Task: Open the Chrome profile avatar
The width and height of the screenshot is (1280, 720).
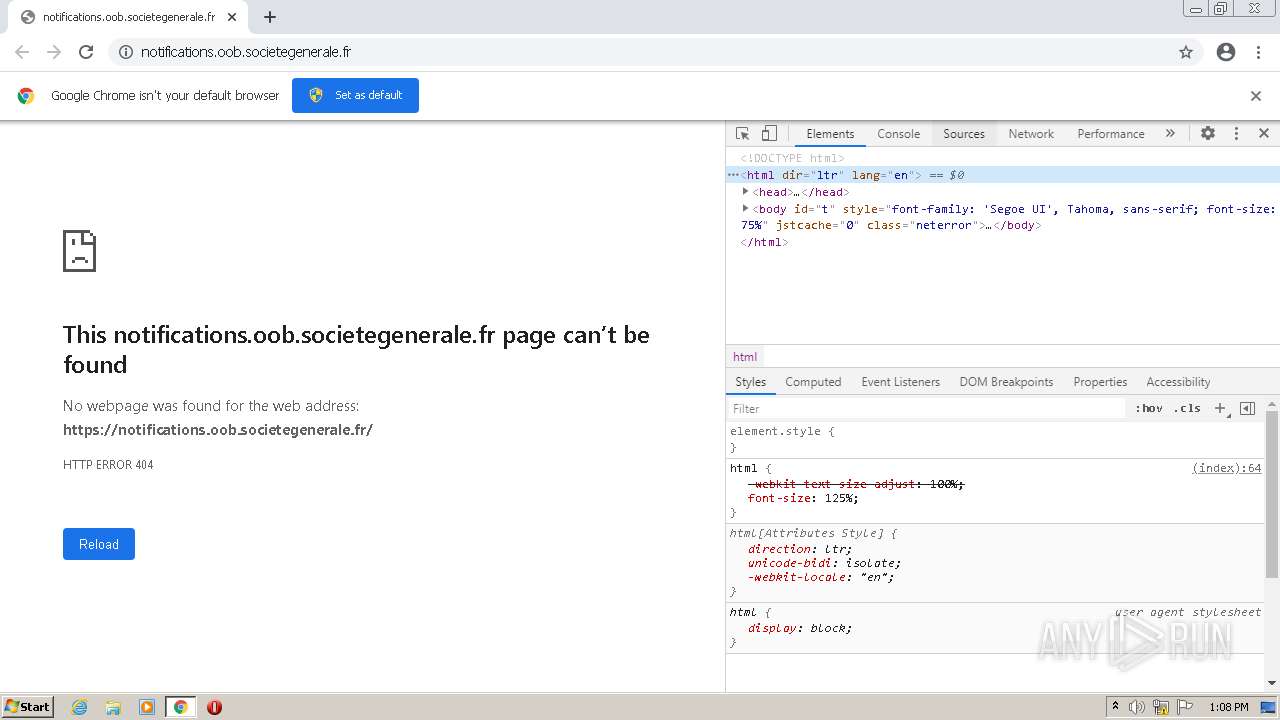Action: pos(1226,52)
